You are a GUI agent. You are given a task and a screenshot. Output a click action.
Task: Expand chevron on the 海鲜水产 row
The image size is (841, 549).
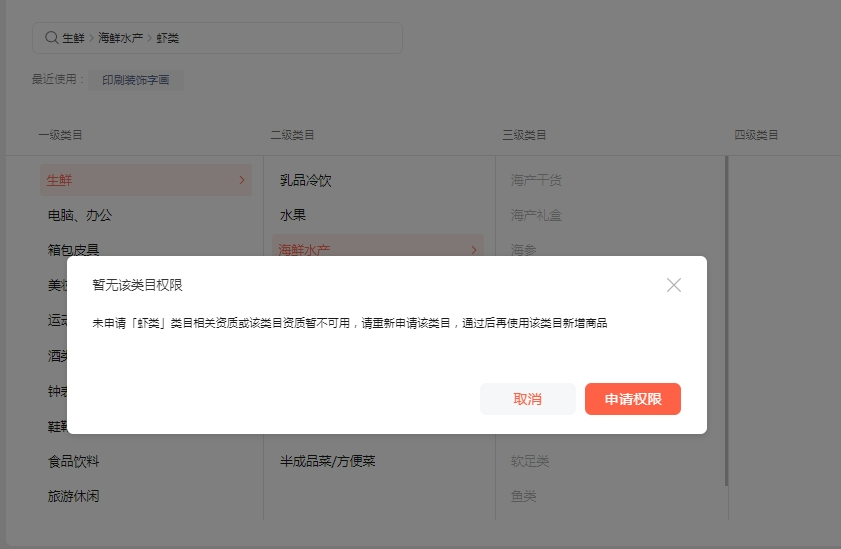(474, 250)
